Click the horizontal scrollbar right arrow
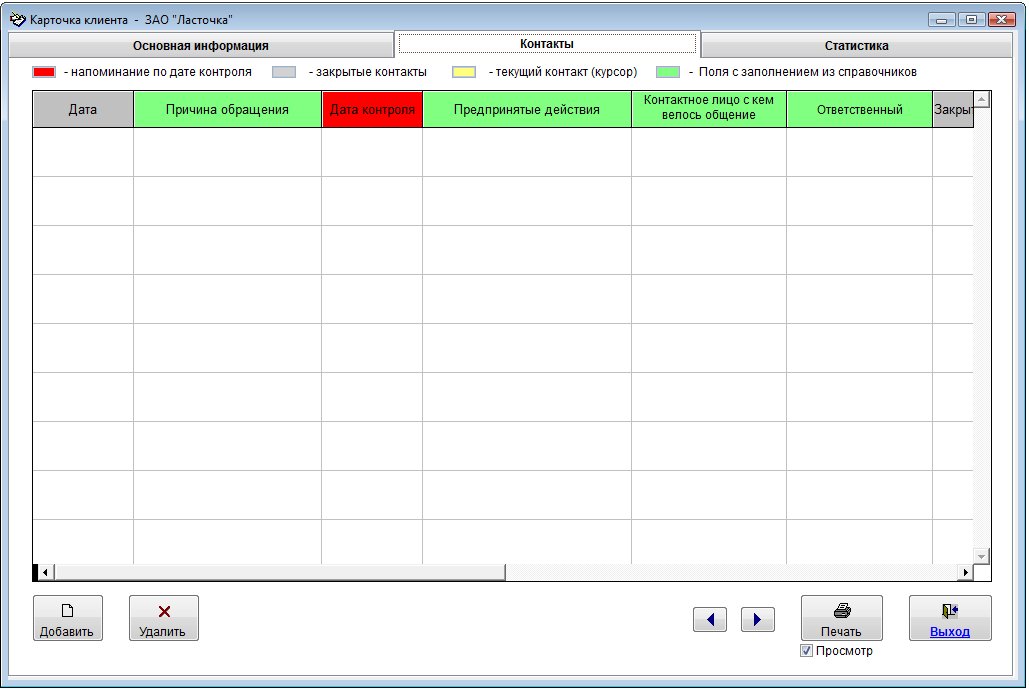 point(965,572)
